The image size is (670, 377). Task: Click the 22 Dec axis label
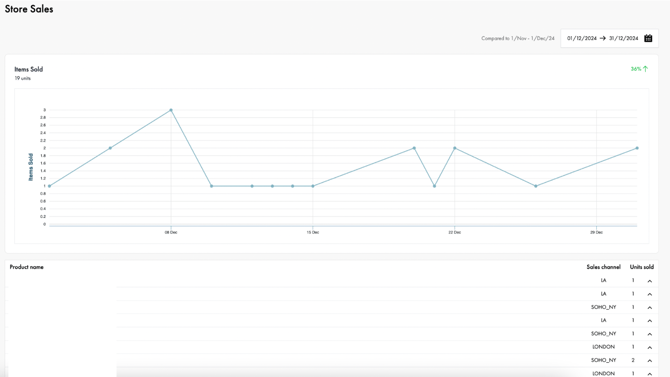click(x=455, y=233)
